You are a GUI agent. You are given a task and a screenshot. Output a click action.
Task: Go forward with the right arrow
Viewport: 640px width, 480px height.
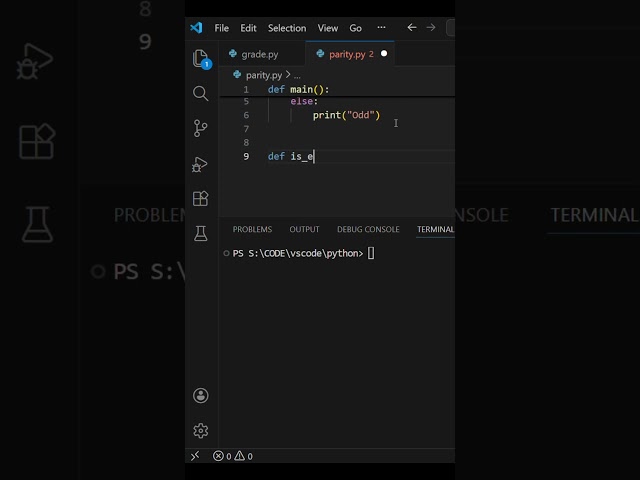pos(431,27)
